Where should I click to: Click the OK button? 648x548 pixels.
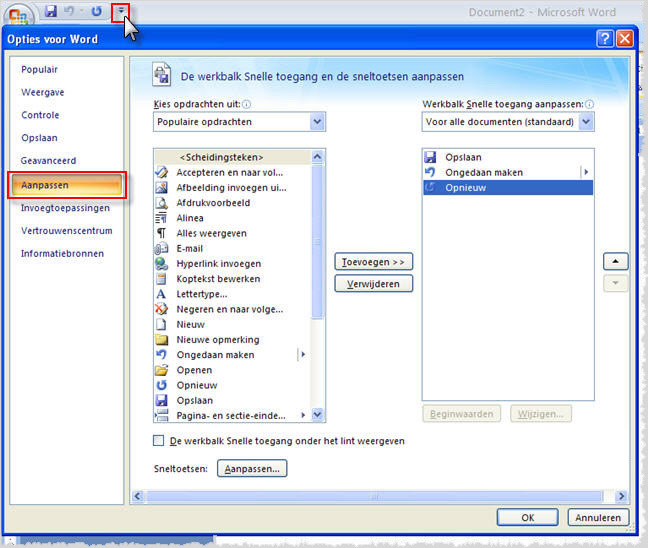pyautogui.click(x=528, y=517)
